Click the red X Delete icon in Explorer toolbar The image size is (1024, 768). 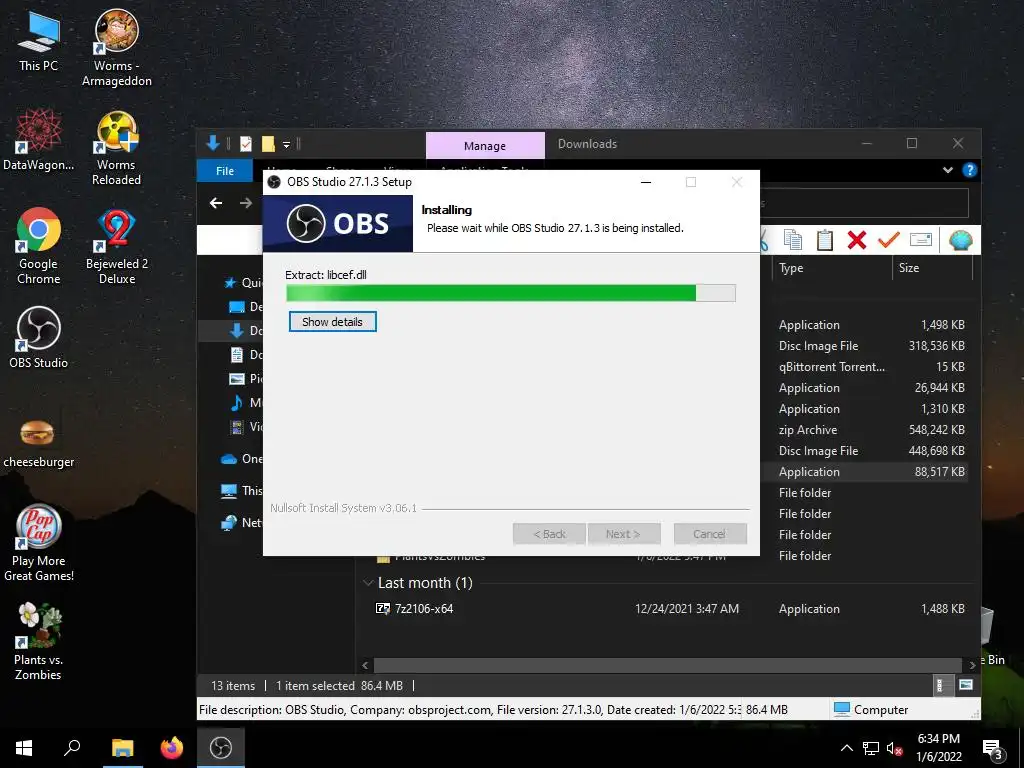(857, 240)
